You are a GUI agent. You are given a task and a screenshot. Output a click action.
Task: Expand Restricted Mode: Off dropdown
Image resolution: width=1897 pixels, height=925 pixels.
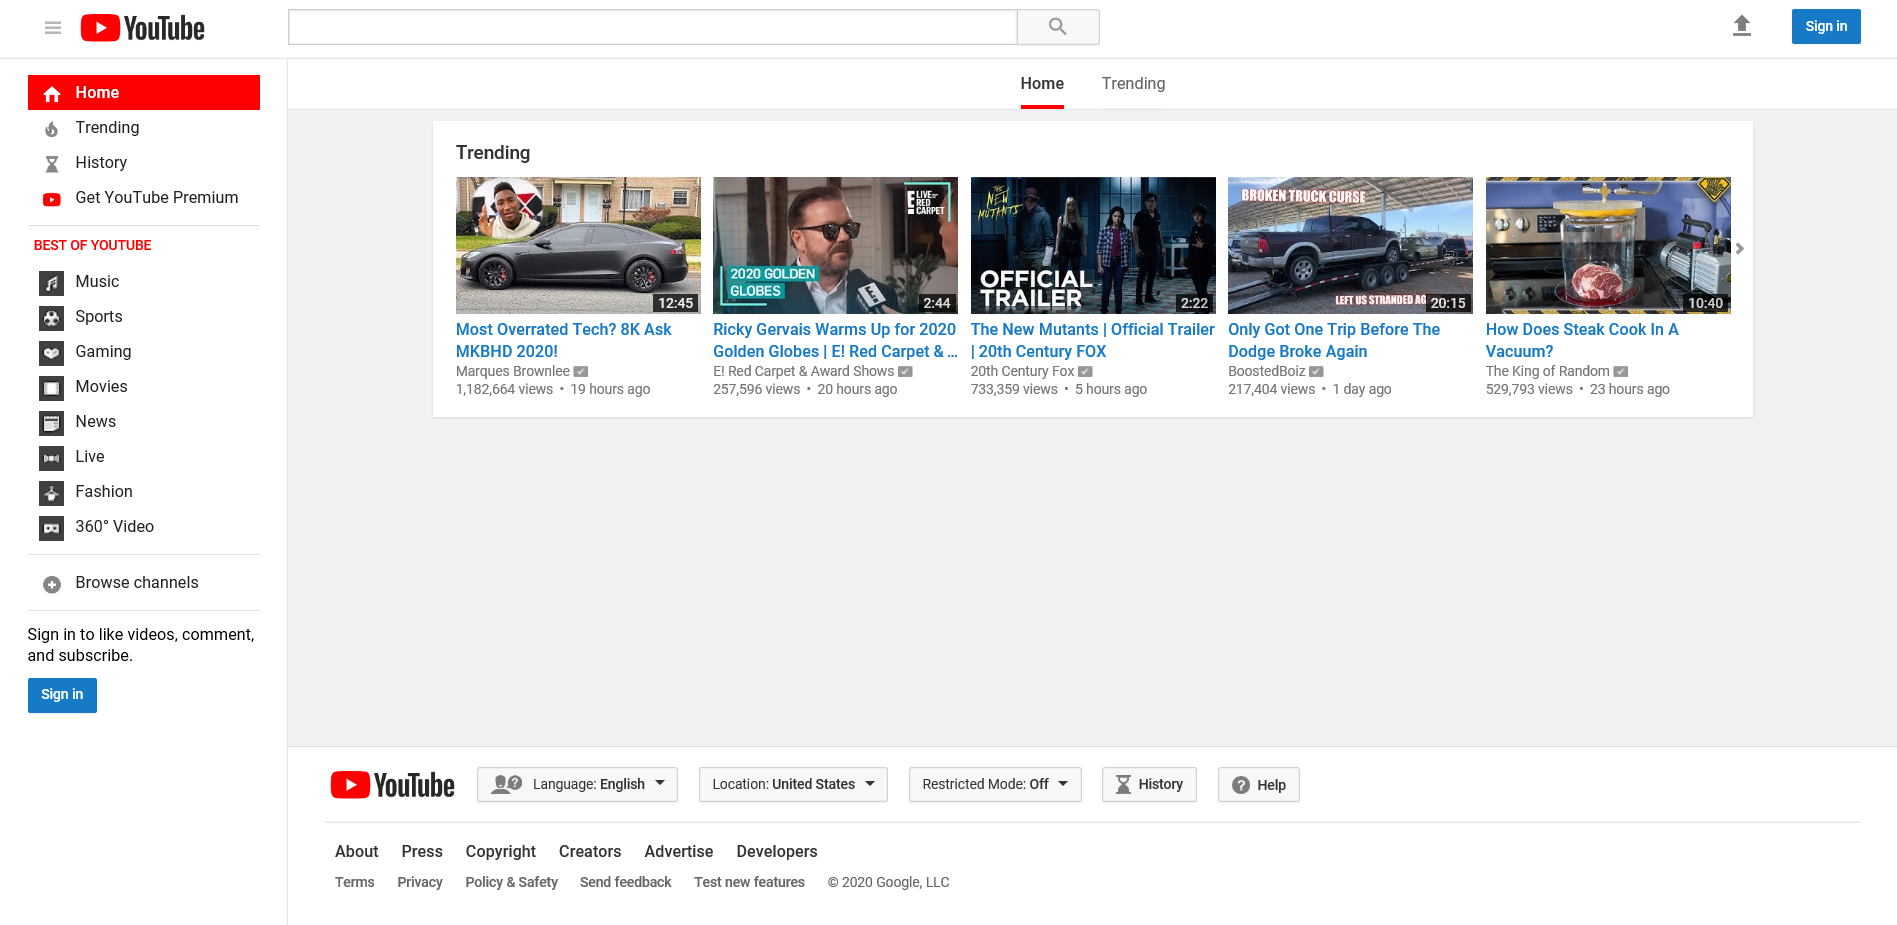coord(994,785)
